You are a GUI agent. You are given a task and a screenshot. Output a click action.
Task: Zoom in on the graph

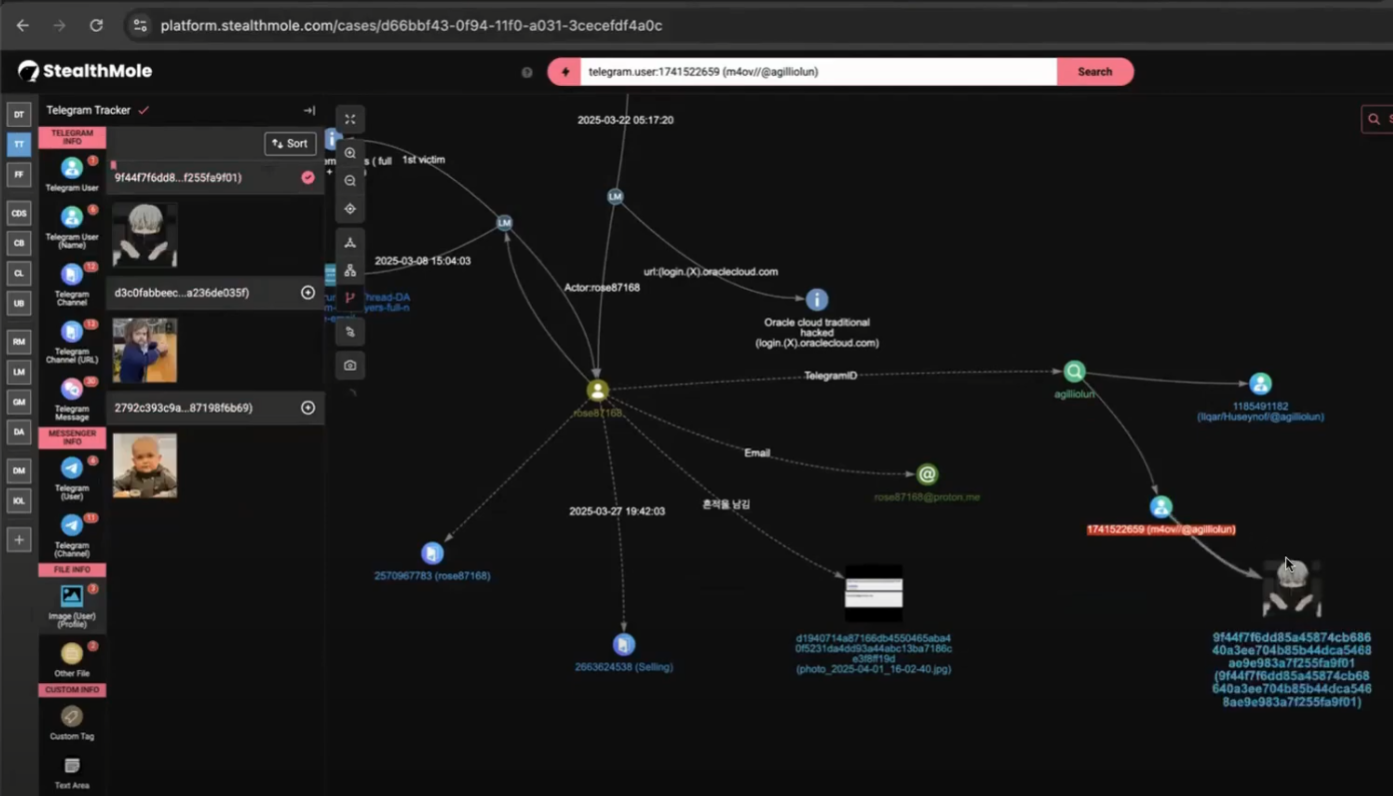click(x=350, y=153)
